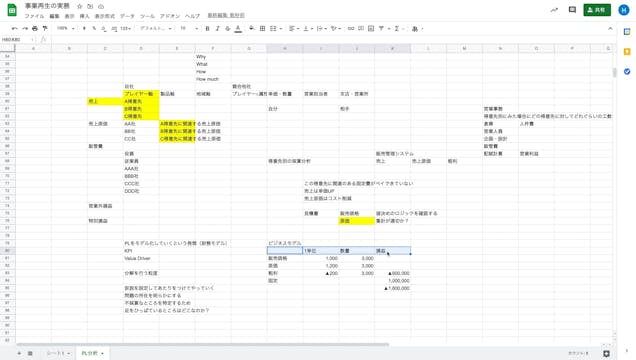Format cells as percent
This screenshot has height=360, width=636.
tap(94, 28)
